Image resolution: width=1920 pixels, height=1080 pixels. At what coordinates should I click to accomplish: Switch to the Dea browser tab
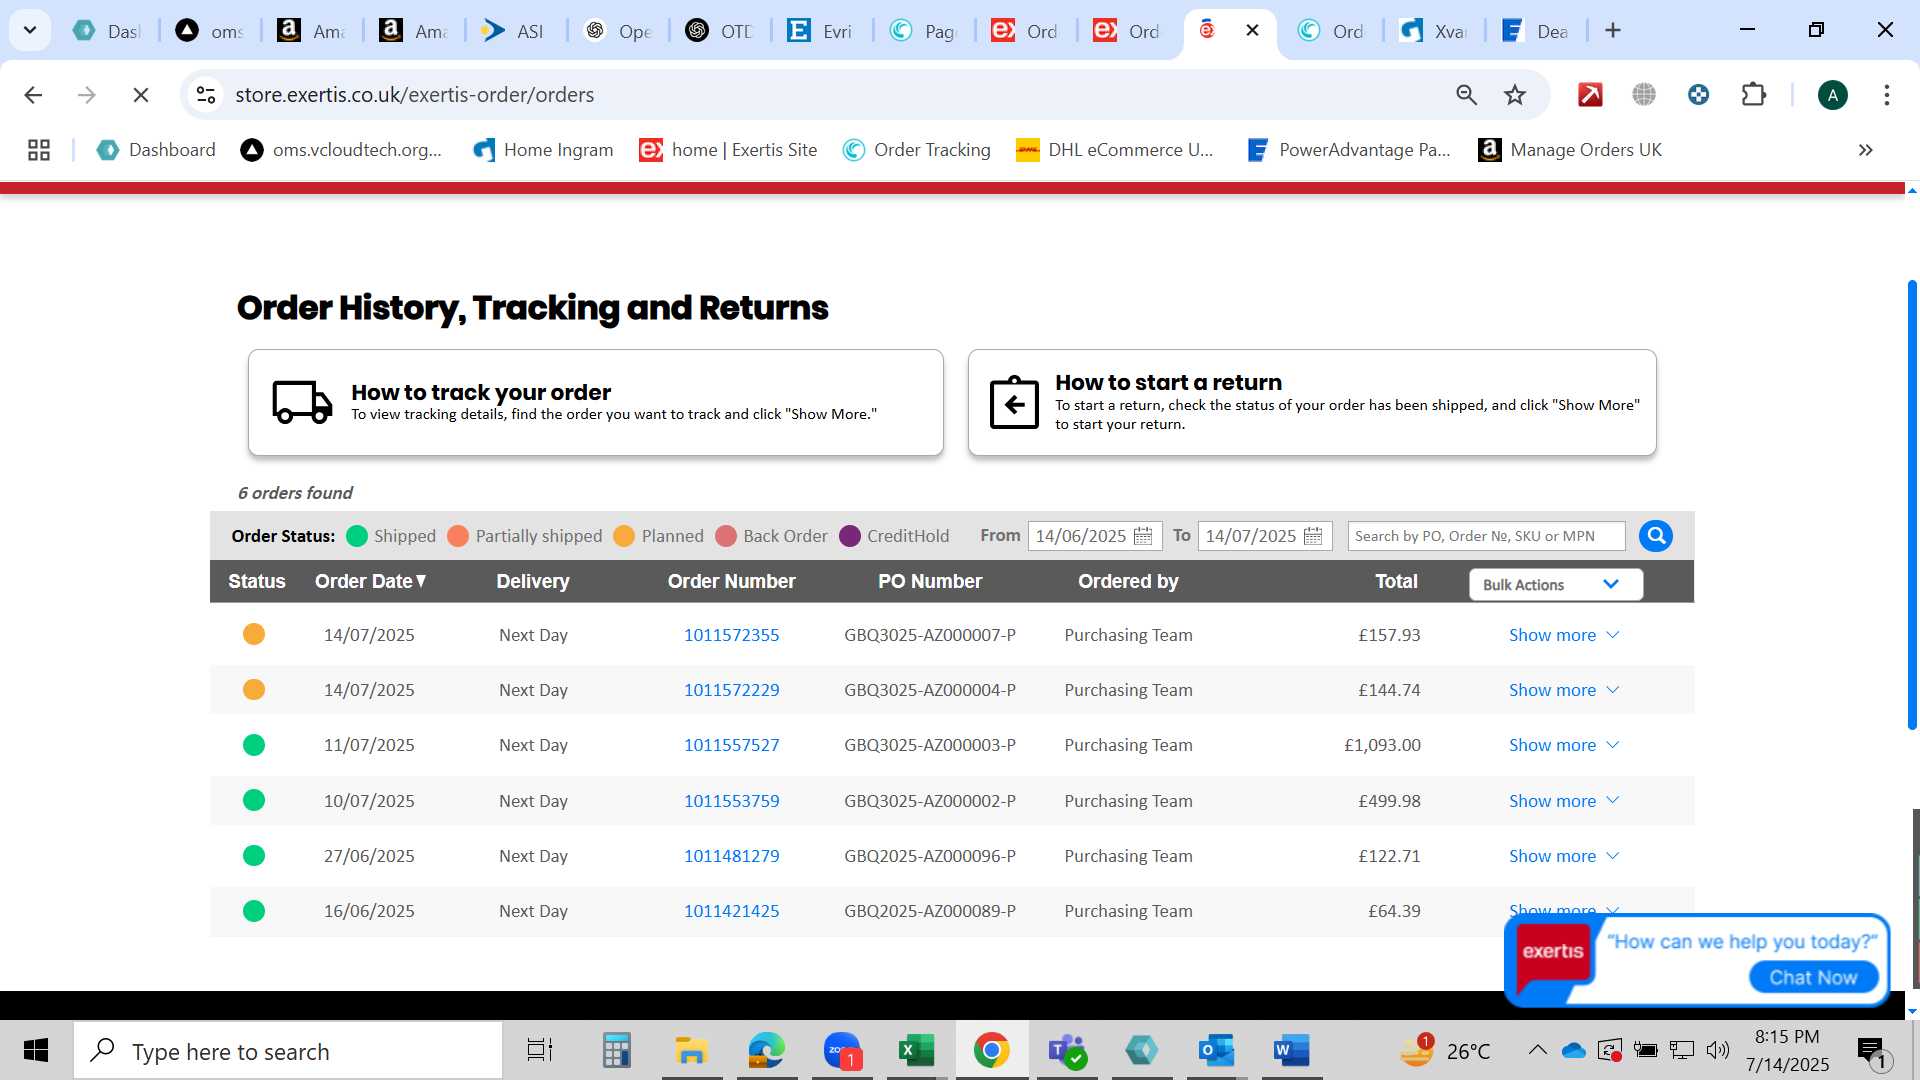(1536, 31)
